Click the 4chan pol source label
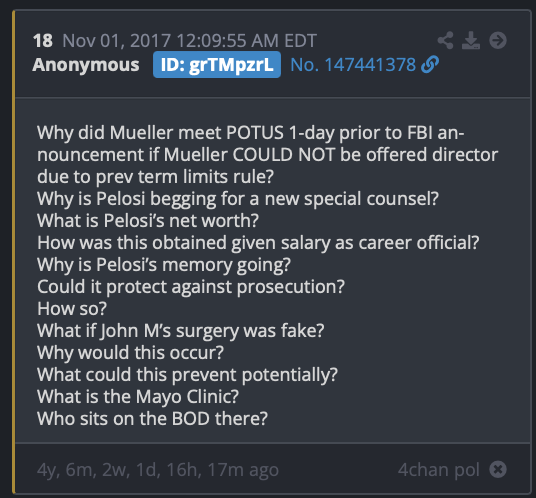536x498 pixels. pyautogui.click(x=439, y=470)
